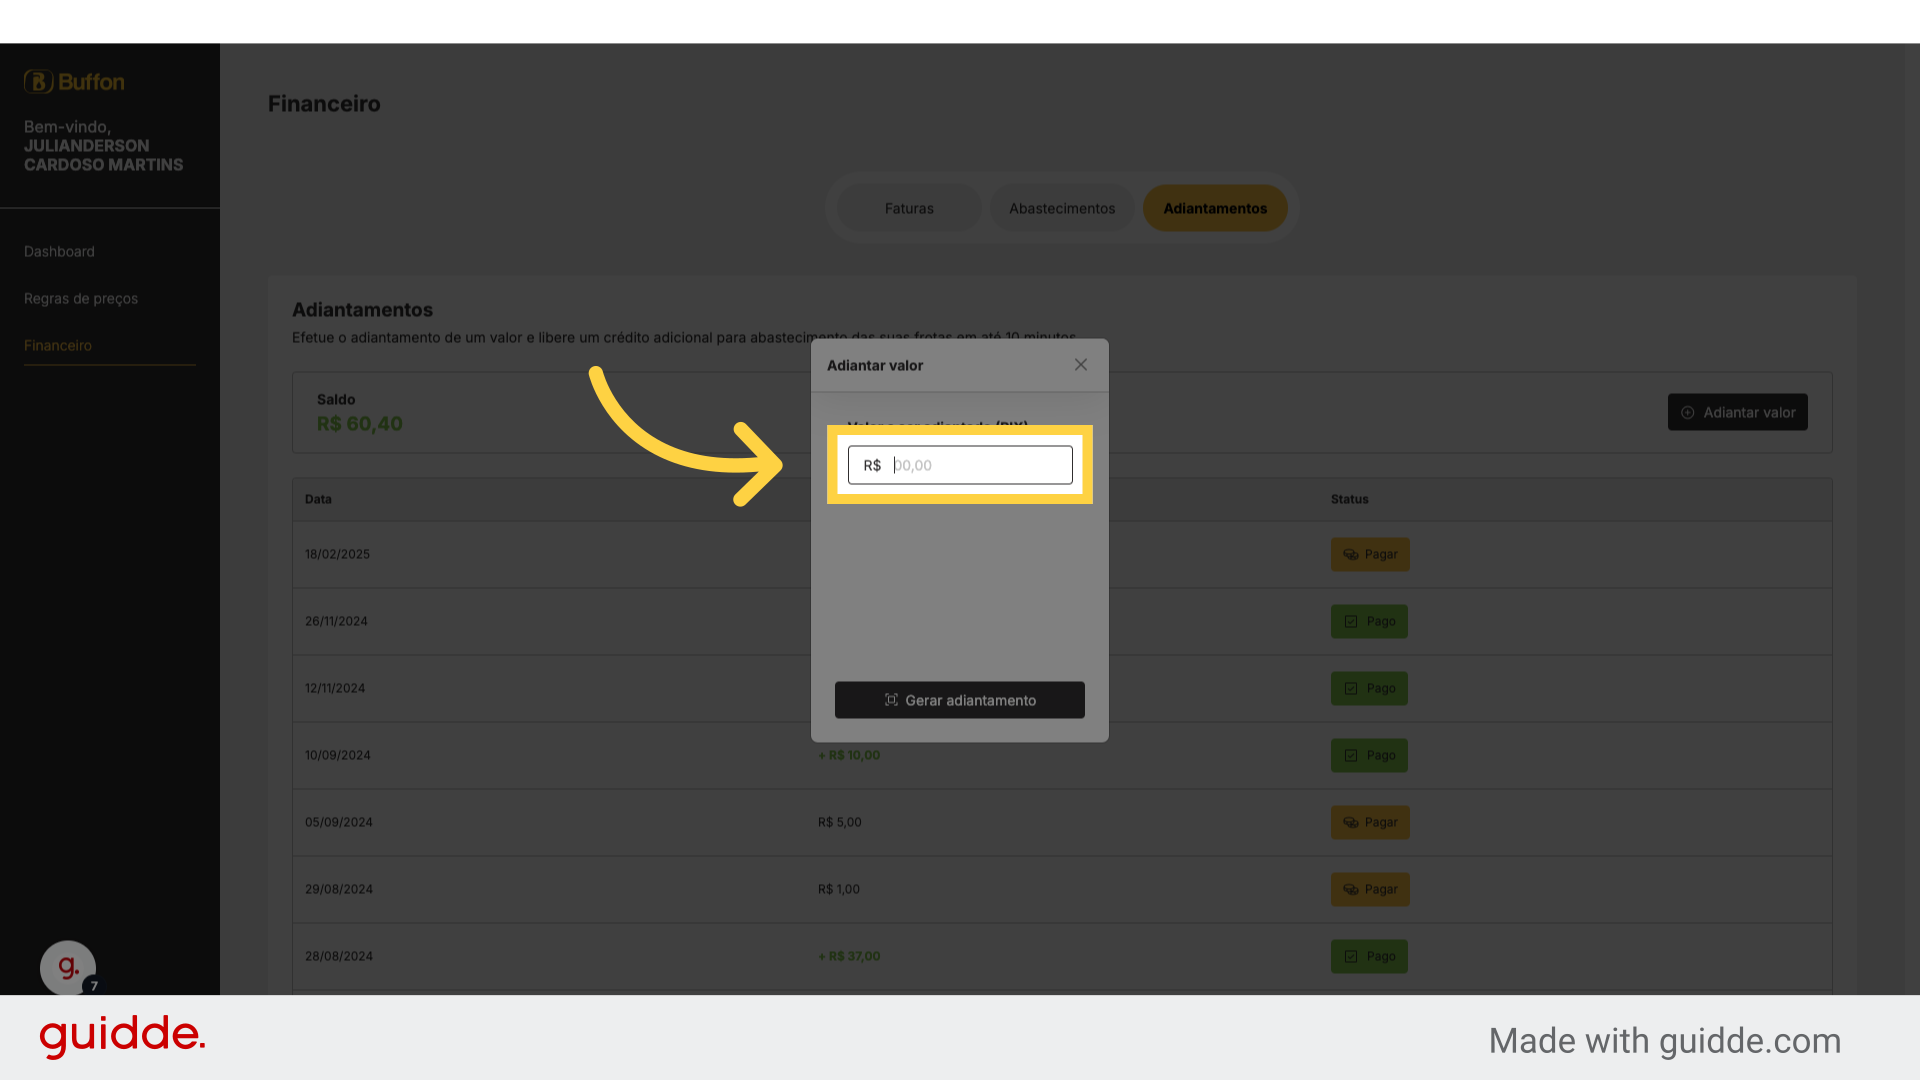Open Regras de preços in the sidebar
Screen dimensions: 1920x1080
point(81,299)
